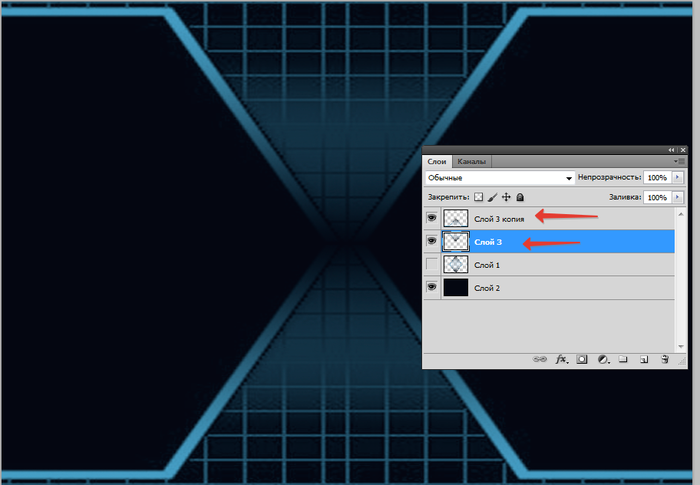Click the Заливка label
Viewport: 700px width, 485px height.
tap(625, 197)
